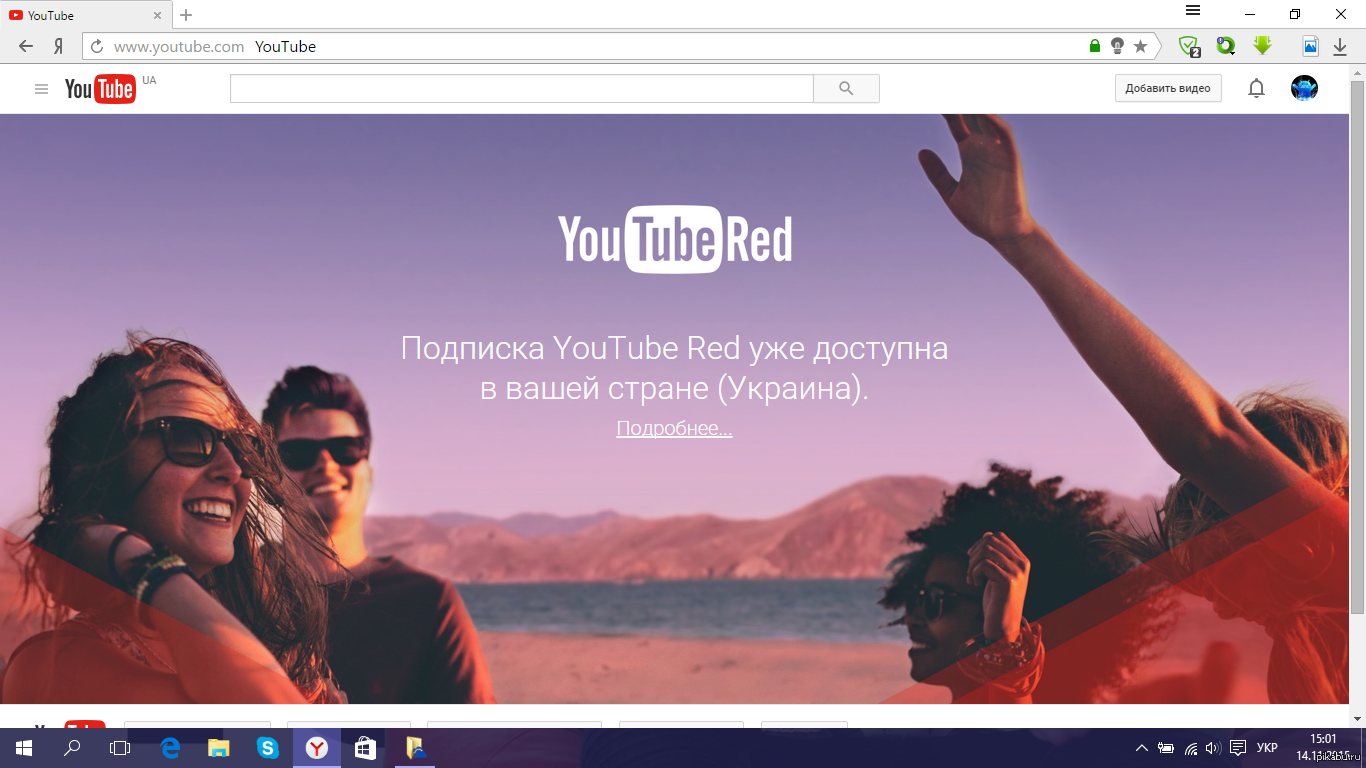This screenshot has height=768, width=1366.
Task: Open the green ring extension with alert badge
Action: pos(1226,46)
